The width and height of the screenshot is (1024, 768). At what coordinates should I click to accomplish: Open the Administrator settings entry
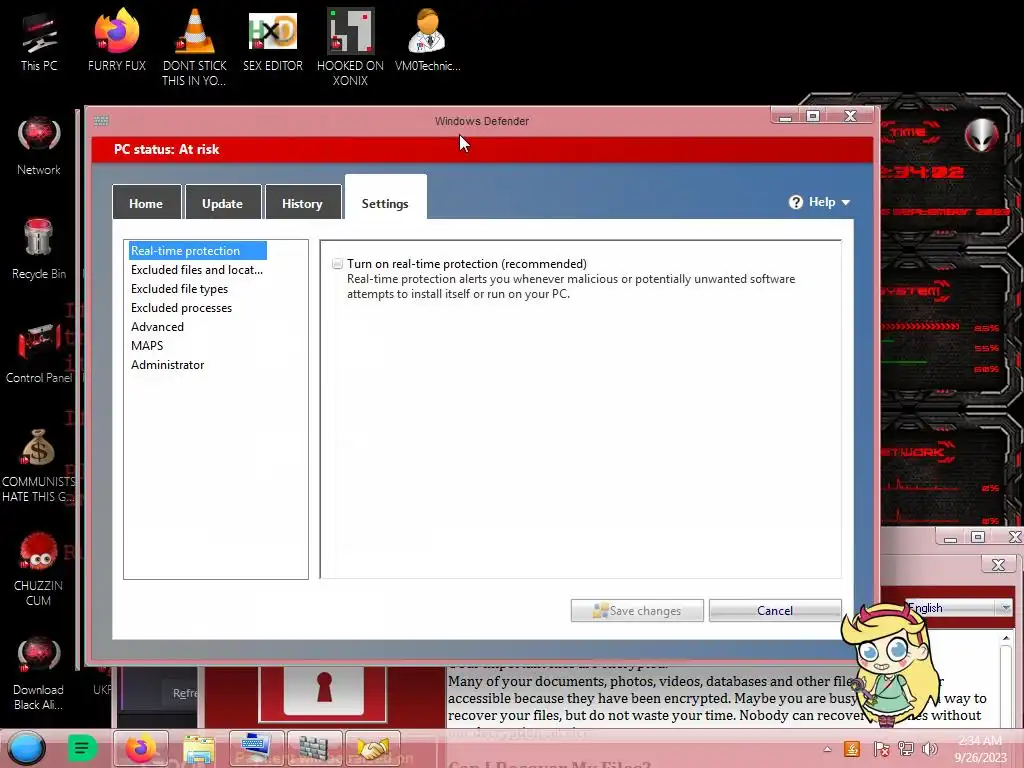167,364
